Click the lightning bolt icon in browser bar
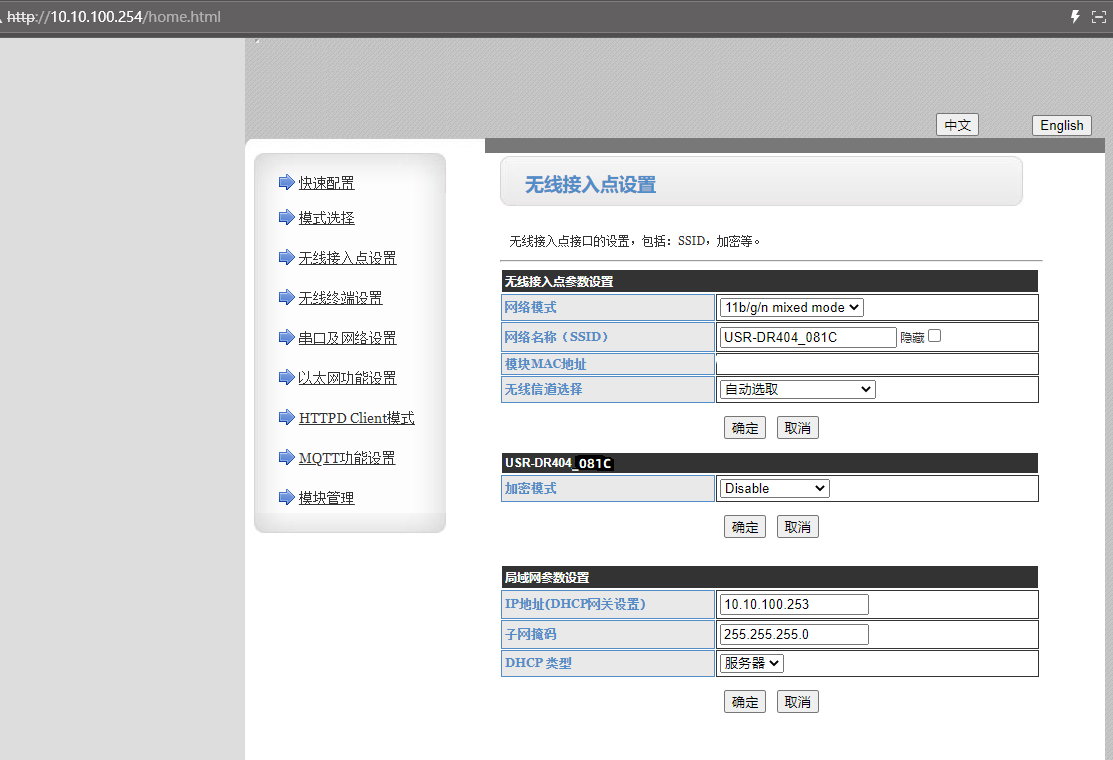This screenshot has width=1113, height=760. [1076, 17]
